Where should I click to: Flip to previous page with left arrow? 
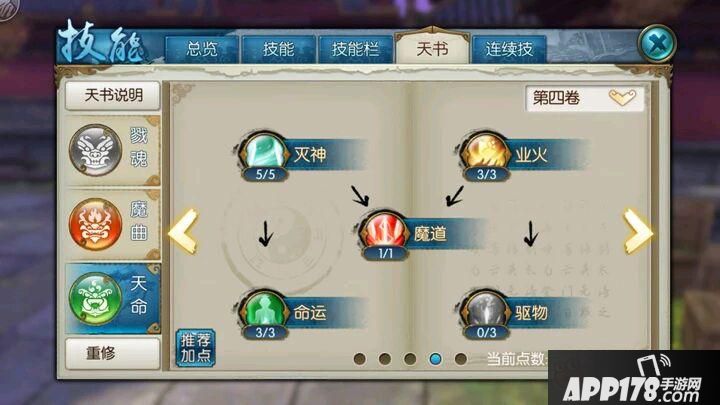pyautogui.click(x=183, y=231)
